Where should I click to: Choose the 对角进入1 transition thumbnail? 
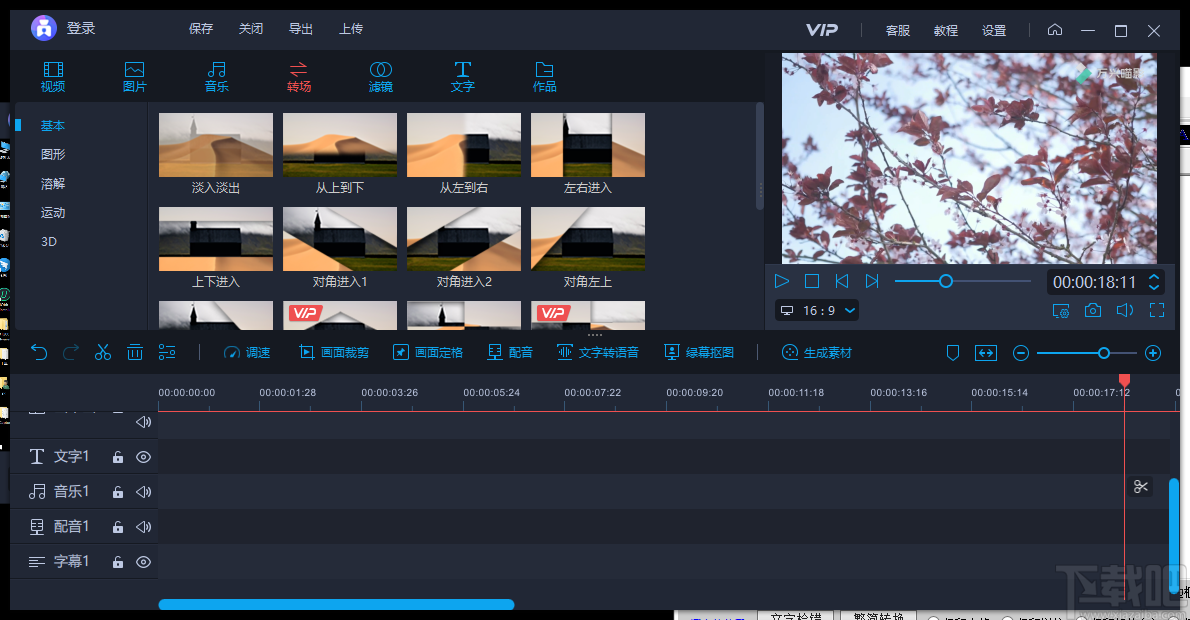pyautogui.click(x=340, y=239)
